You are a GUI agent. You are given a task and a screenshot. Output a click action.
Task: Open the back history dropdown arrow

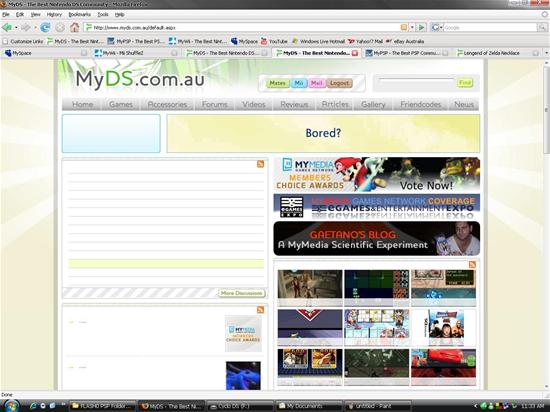[16, 27]
